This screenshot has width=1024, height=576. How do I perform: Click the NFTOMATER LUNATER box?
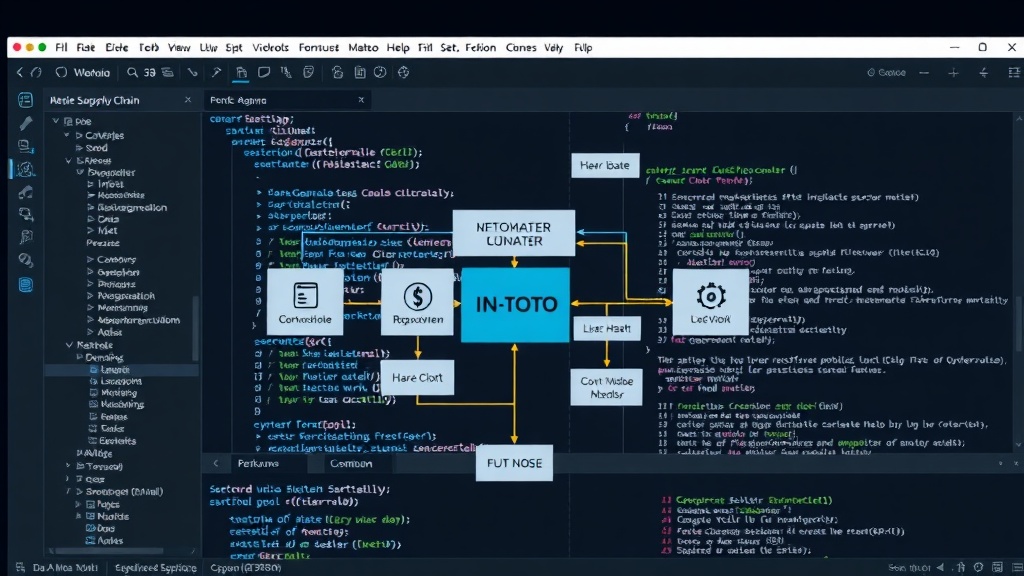point(514,234)
